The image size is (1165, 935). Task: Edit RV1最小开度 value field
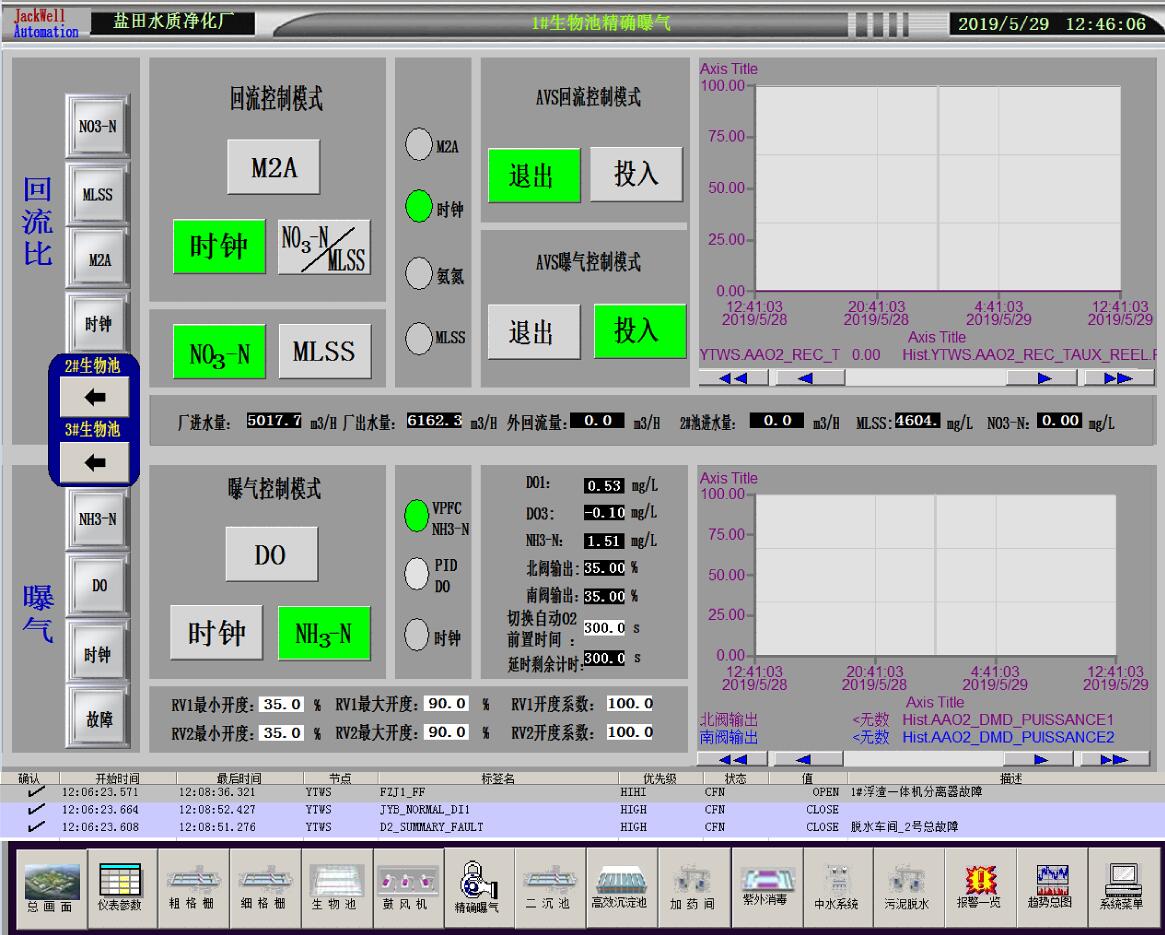tap(282, 704)
